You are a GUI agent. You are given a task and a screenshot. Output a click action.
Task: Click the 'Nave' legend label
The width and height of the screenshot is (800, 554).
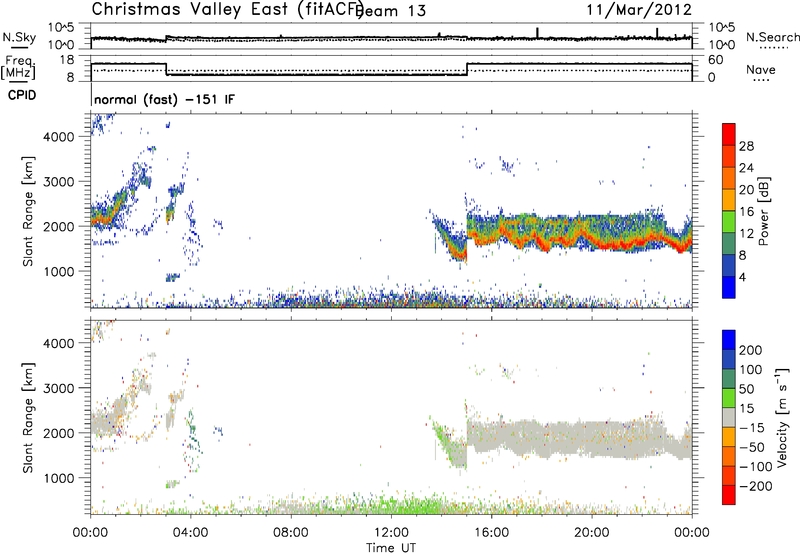tap(761, 70)
